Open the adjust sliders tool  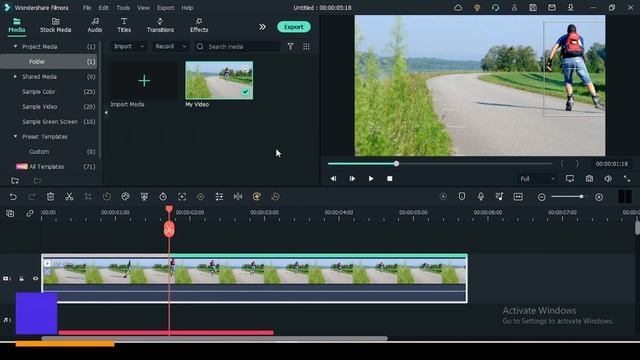click(219, 197)
